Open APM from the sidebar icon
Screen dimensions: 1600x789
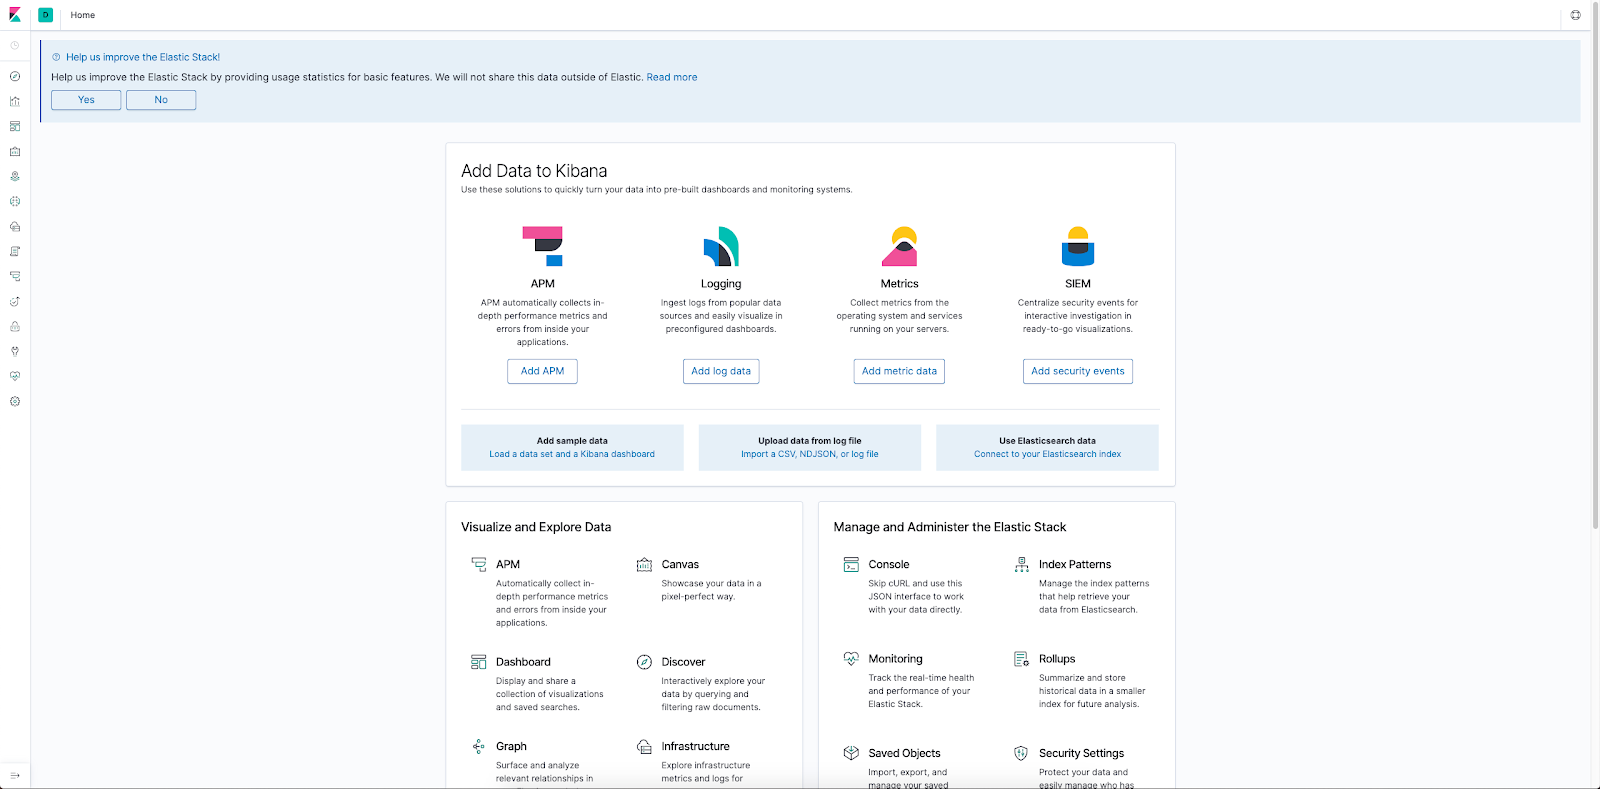tap(15, 276)
